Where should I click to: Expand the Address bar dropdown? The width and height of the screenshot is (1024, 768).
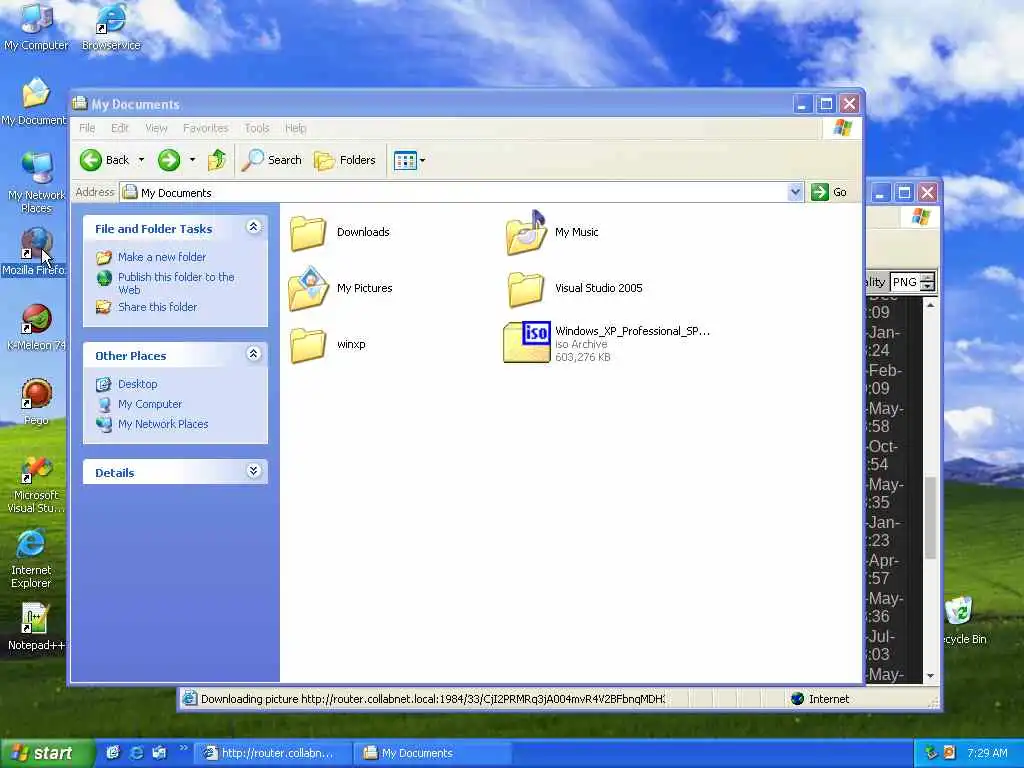tap(795, 192)
